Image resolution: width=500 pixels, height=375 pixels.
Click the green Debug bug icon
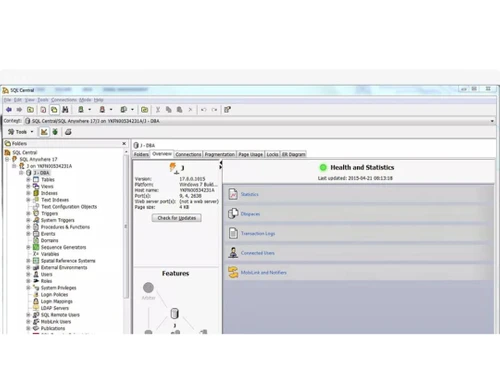pos(55,132)
